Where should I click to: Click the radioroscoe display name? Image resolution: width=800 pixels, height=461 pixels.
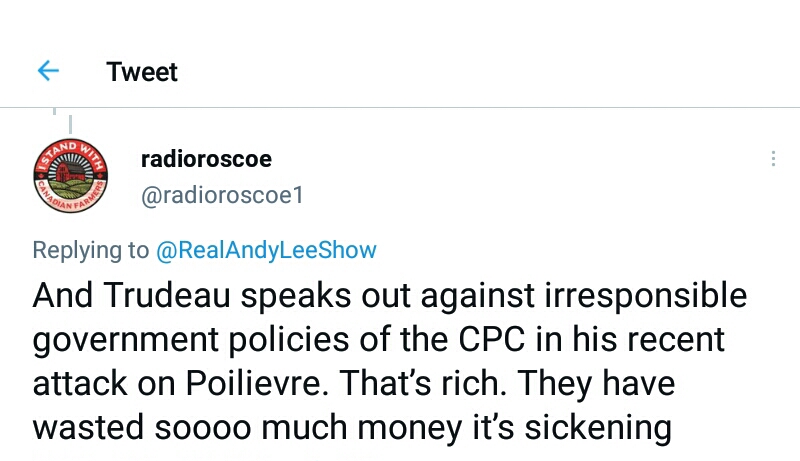click(x=206, y=159)
